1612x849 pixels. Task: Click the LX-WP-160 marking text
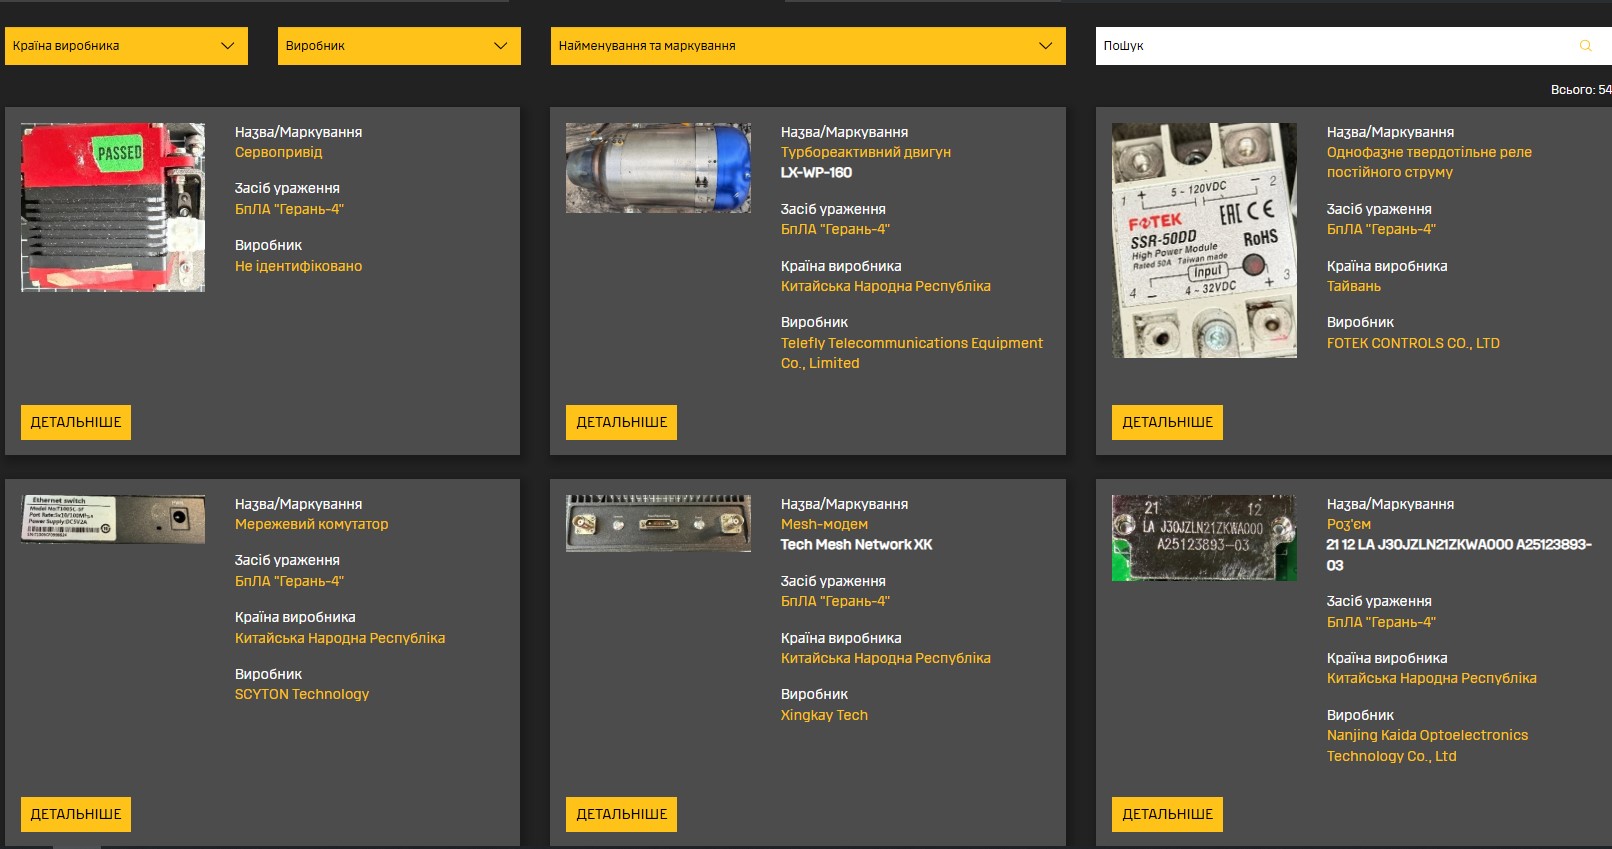coord(816,172)
